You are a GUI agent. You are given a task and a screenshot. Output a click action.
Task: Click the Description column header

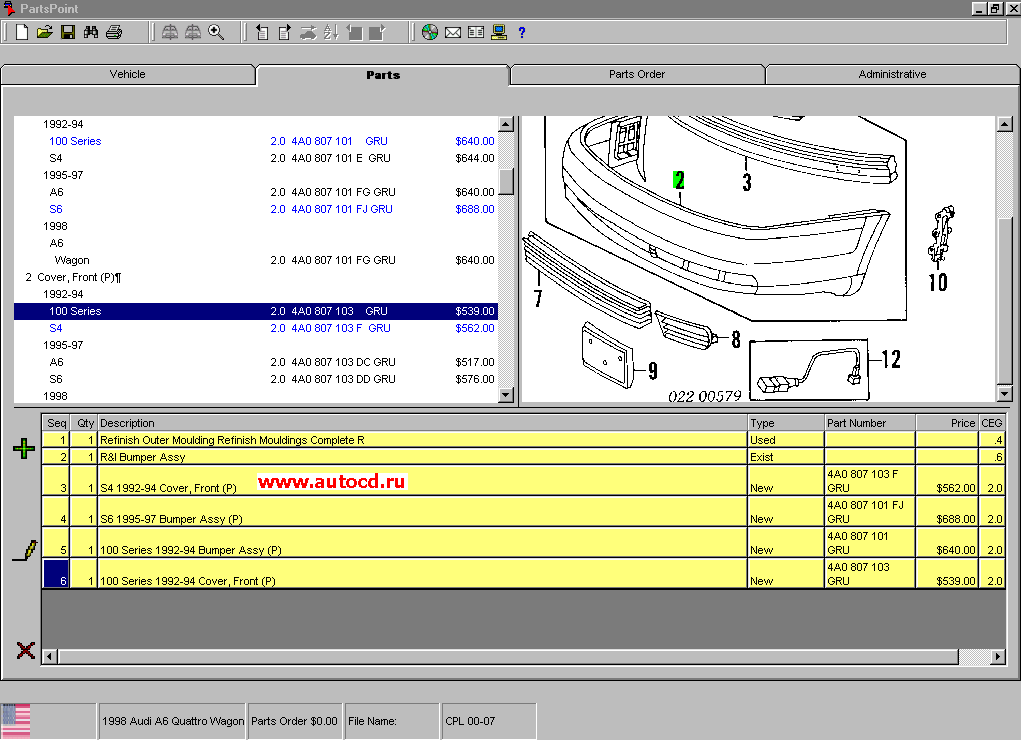pos(423,423)
